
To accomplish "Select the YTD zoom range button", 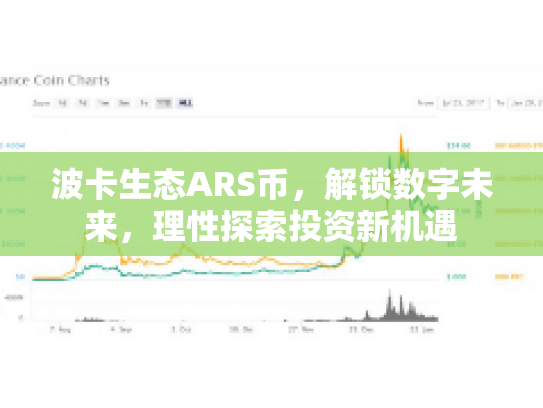I will [164, 103].
